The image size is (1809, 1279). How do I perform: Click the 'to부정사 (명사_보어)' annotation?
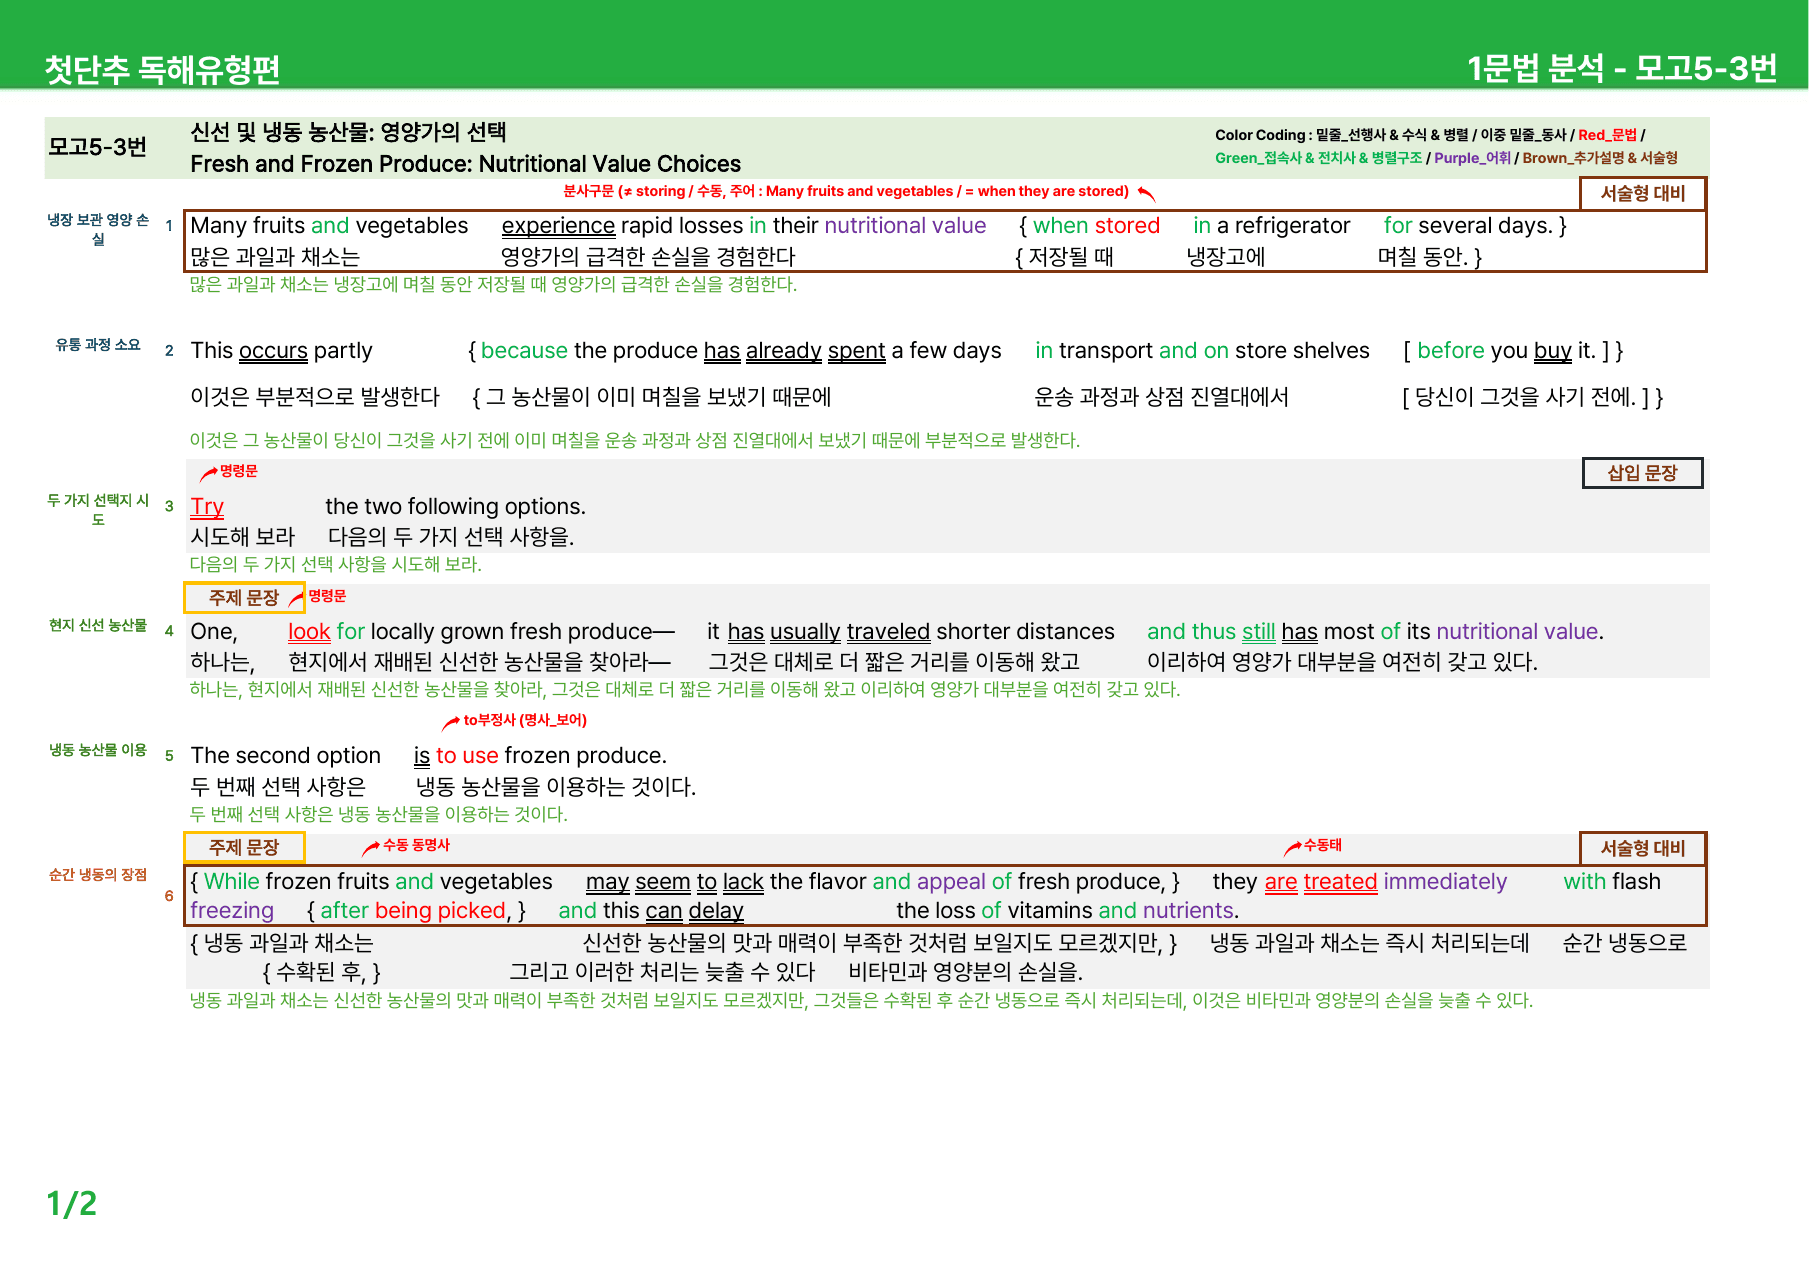point(525,720)
